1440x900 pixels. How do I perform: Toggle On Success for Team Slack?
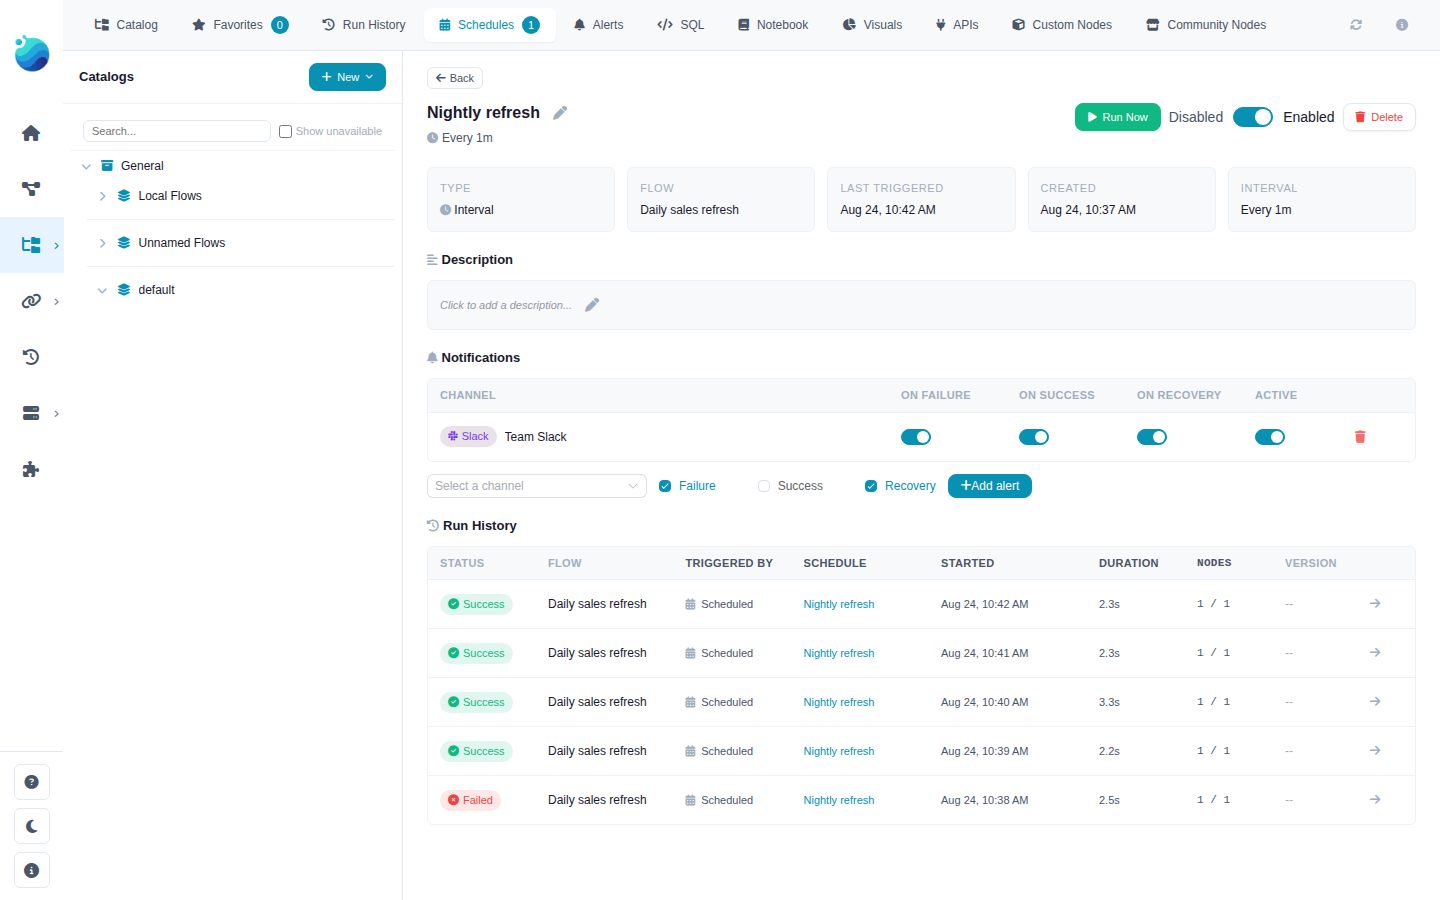pyautogui.click(x=1034, y=437)
